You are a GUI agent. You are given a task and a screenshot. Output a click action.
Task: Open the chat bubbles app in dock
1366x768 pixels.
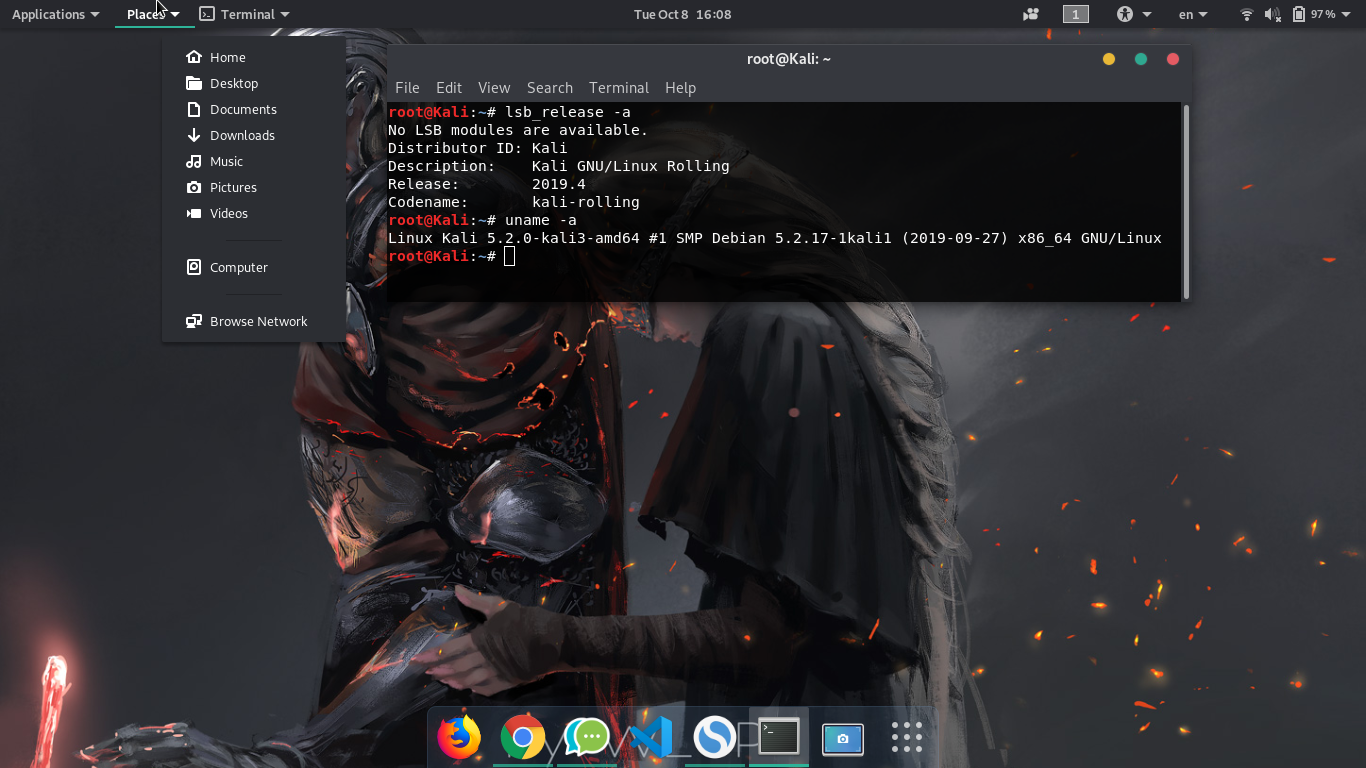pyautogui.click(x=587, y=738)
